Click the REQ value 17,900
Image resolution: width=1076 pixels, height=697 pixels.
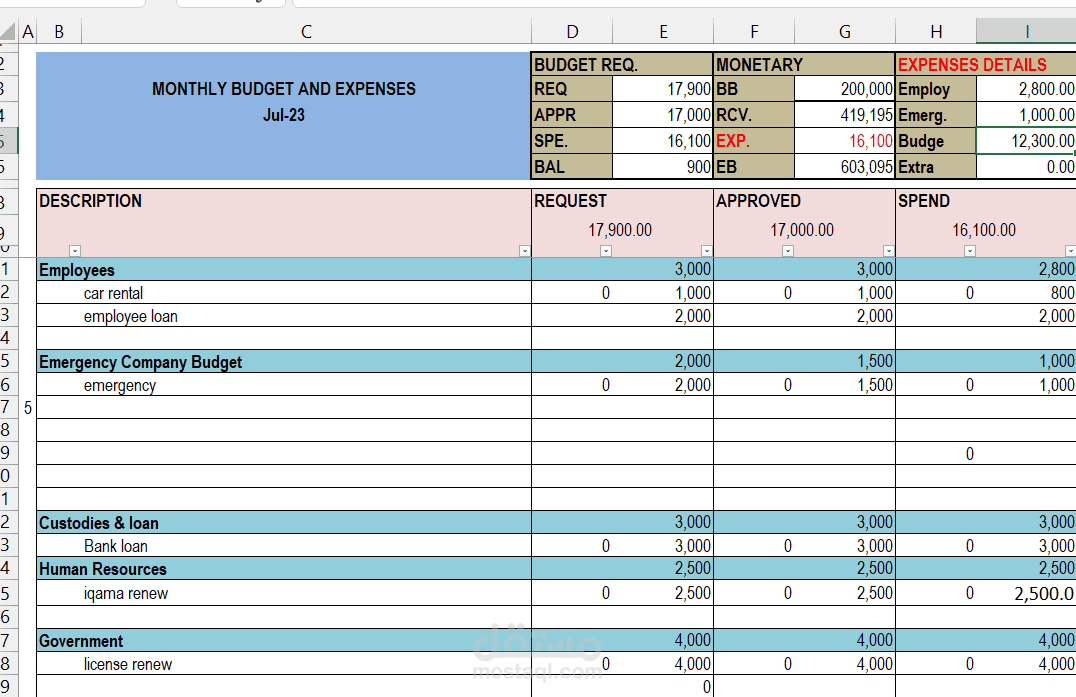(x=662, y=89)
